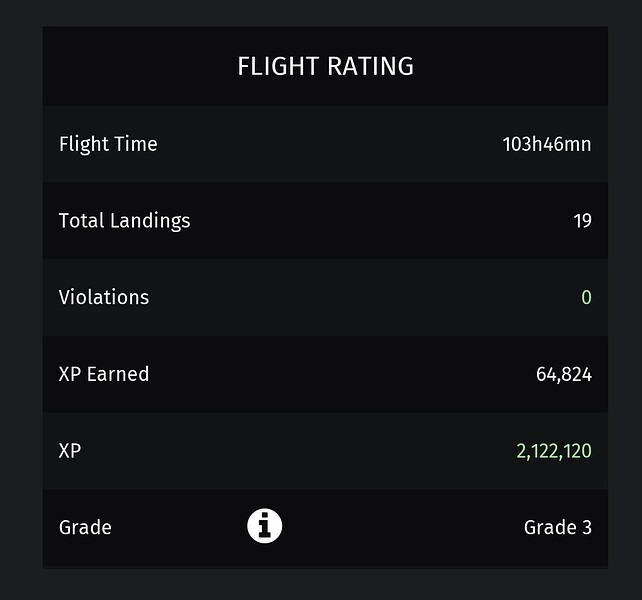642x600 pixels.
Task: Select the Flight Rating header
Action: [326, 66]
